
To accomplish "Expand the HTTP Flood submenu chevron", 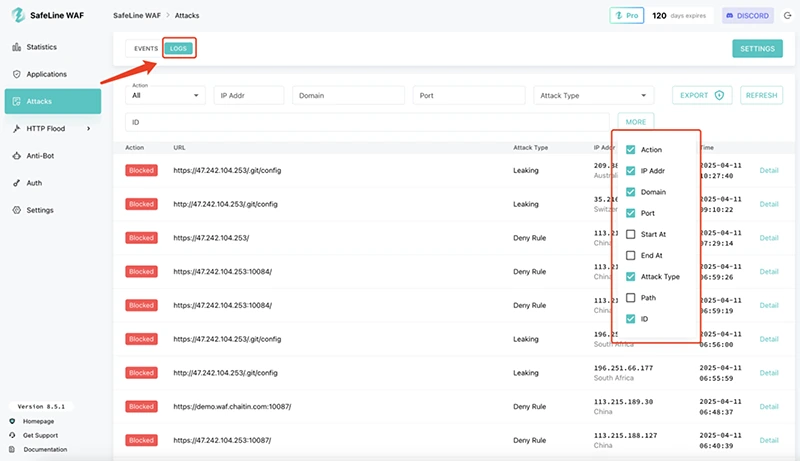I will pyautogui.click(x=88, y=128).
